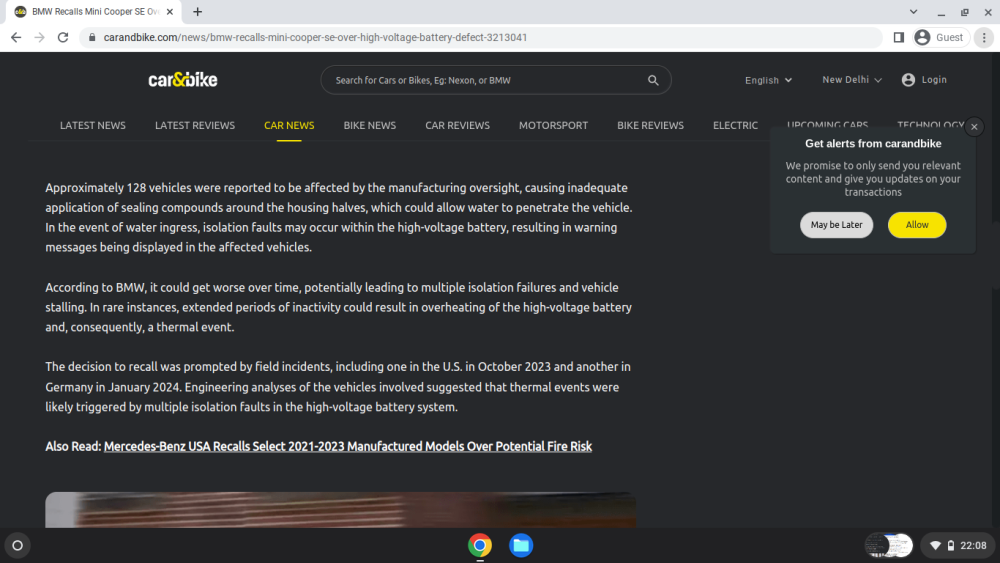This screenshot has width=1000, height=563.
Task: Click the user avatar icon beside Login
Action: pos(908,80)
